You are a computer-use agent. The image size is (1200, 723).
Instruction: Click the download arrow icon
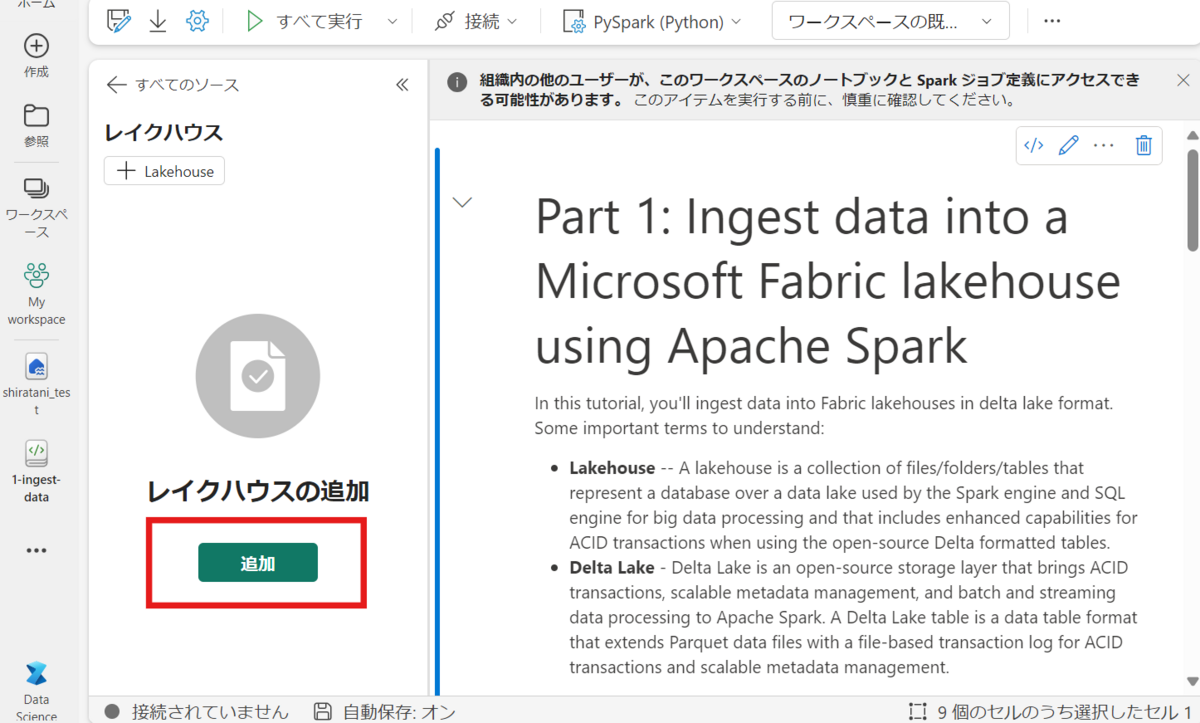point(157,21)
